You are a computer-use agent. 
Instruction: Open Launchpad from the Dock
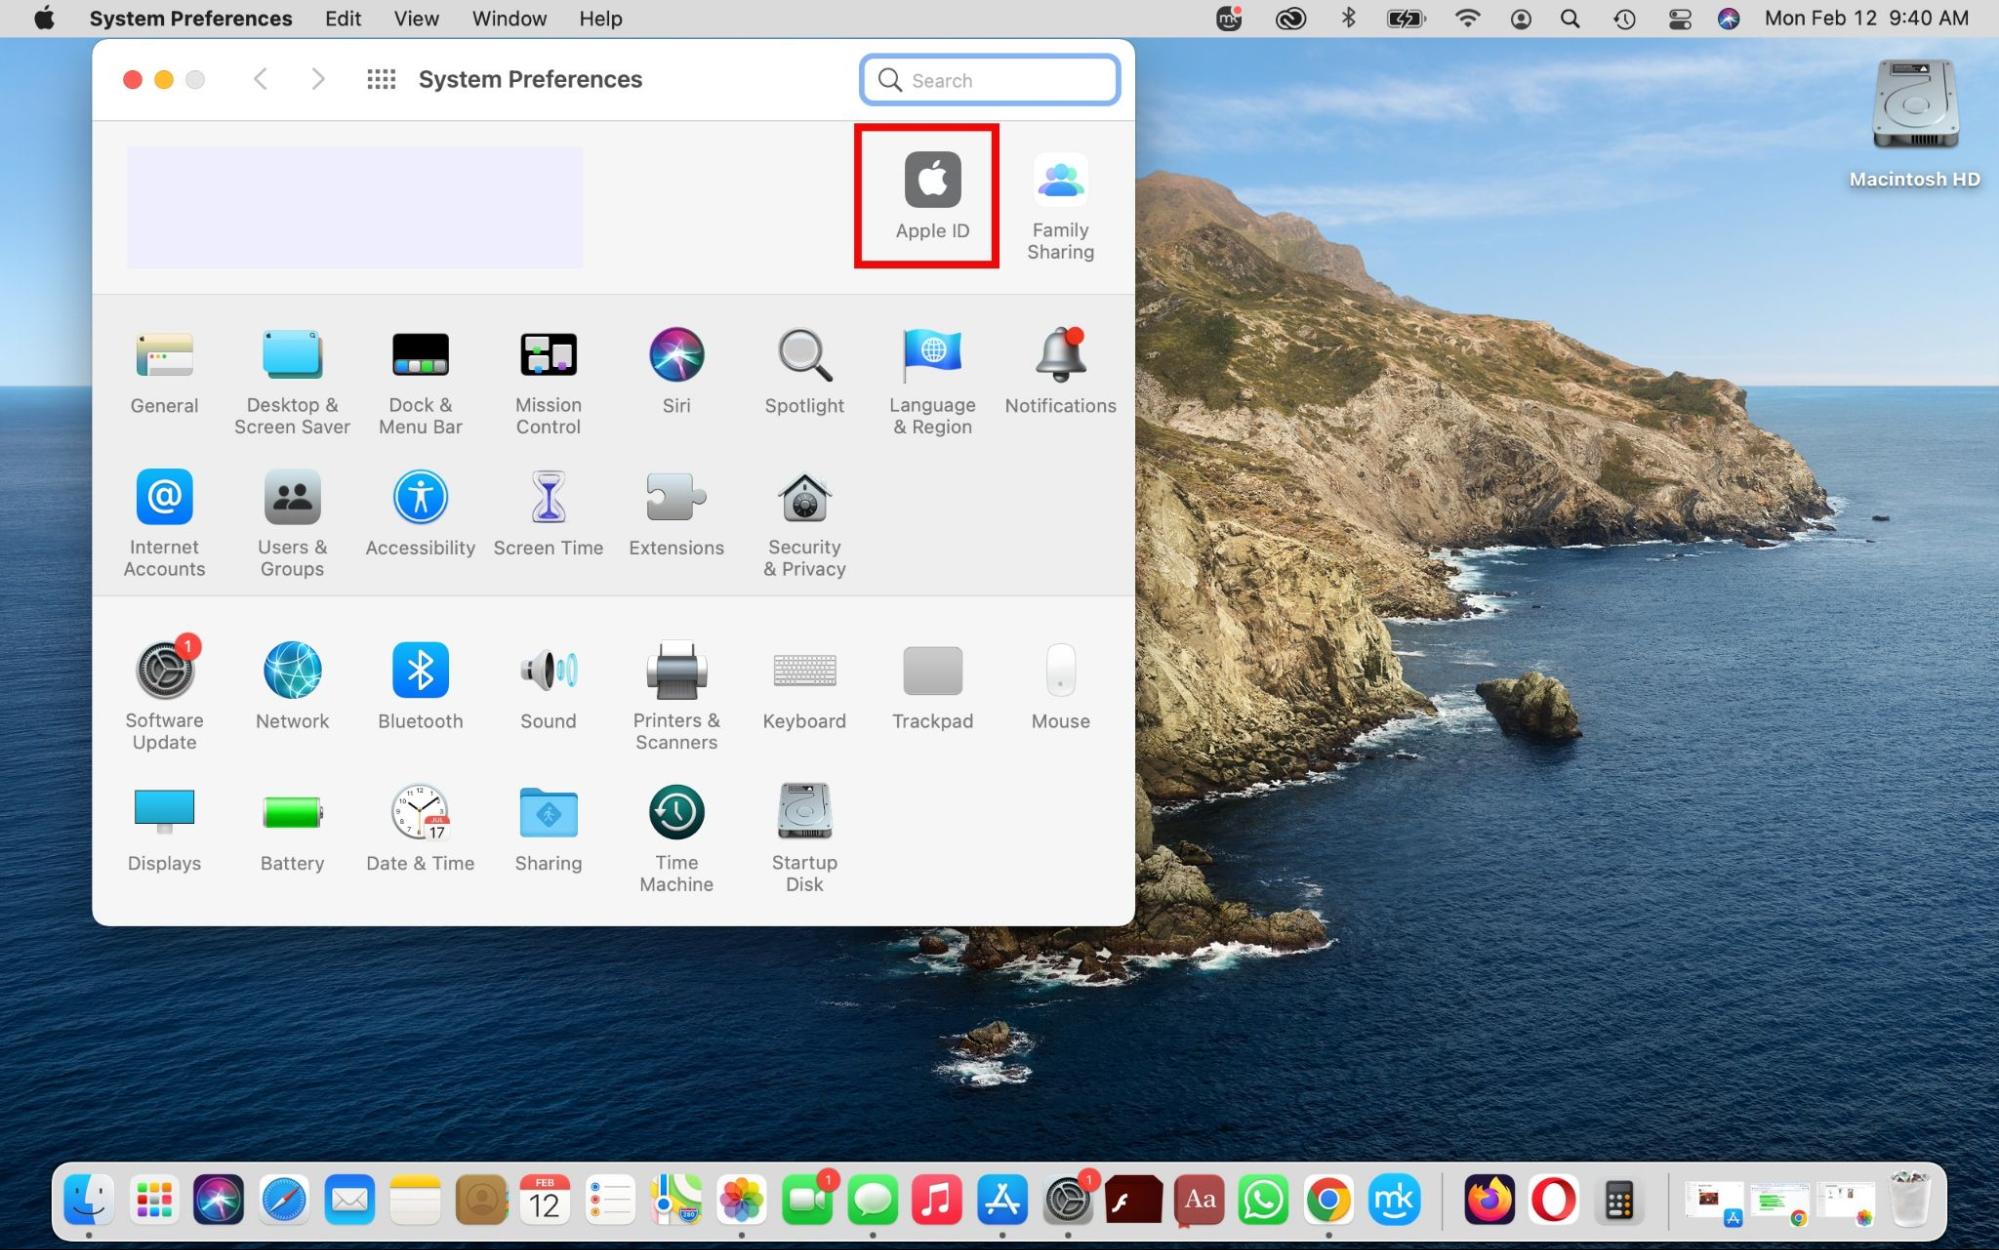pos(153,1199)
